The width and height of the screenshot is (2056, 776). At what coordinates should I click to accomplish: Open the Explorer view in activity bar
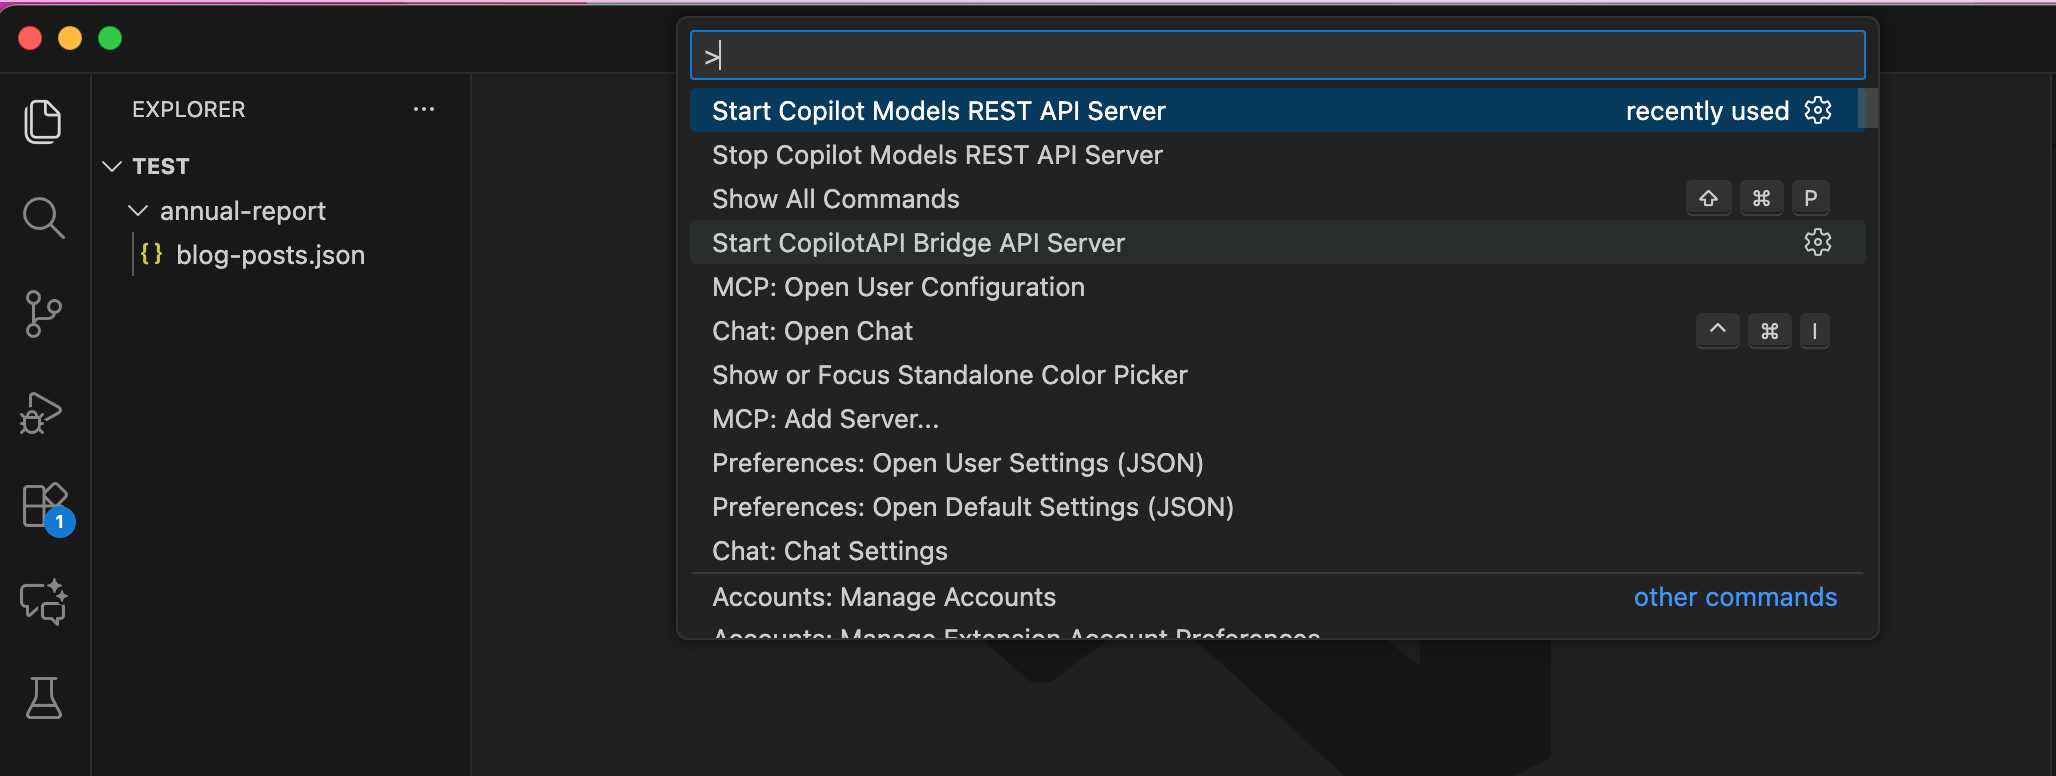coord(42,121)
